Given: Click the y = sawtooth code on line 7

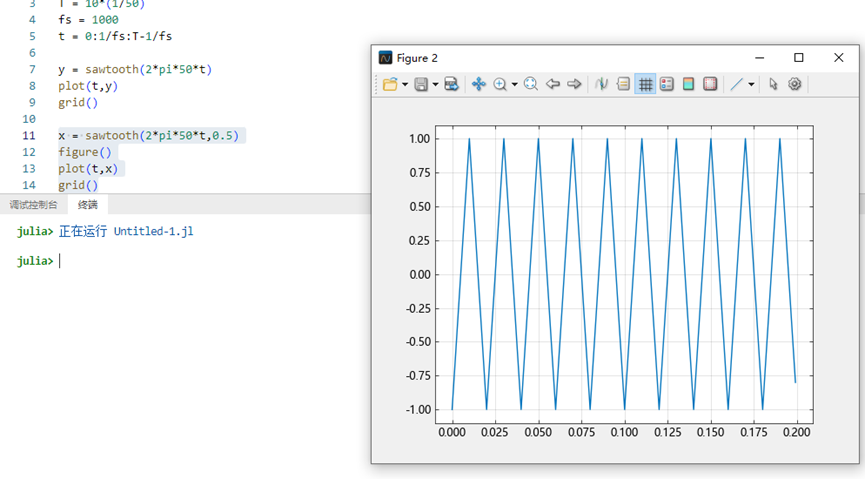Looking at the screenshot, I should tap(135, 70).
